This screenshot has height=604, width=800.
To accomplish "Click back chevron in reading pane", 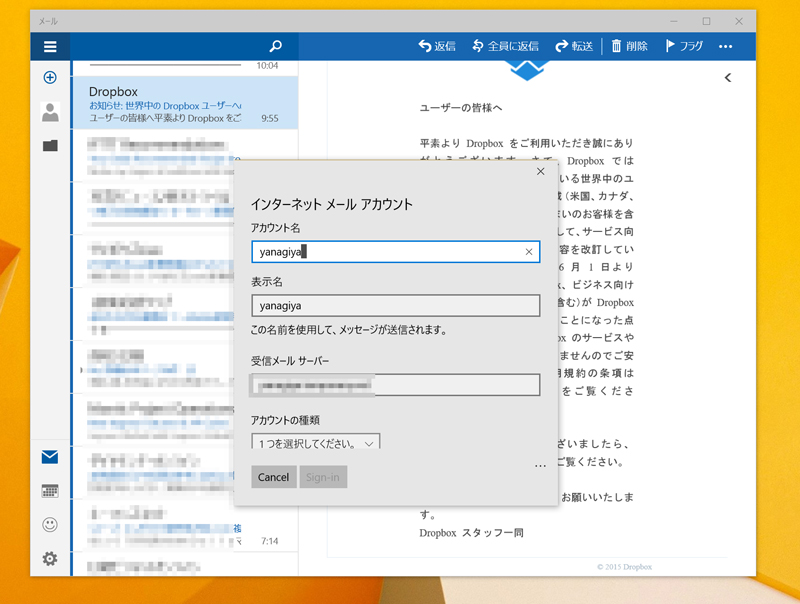I will click(x=728, y=78).
